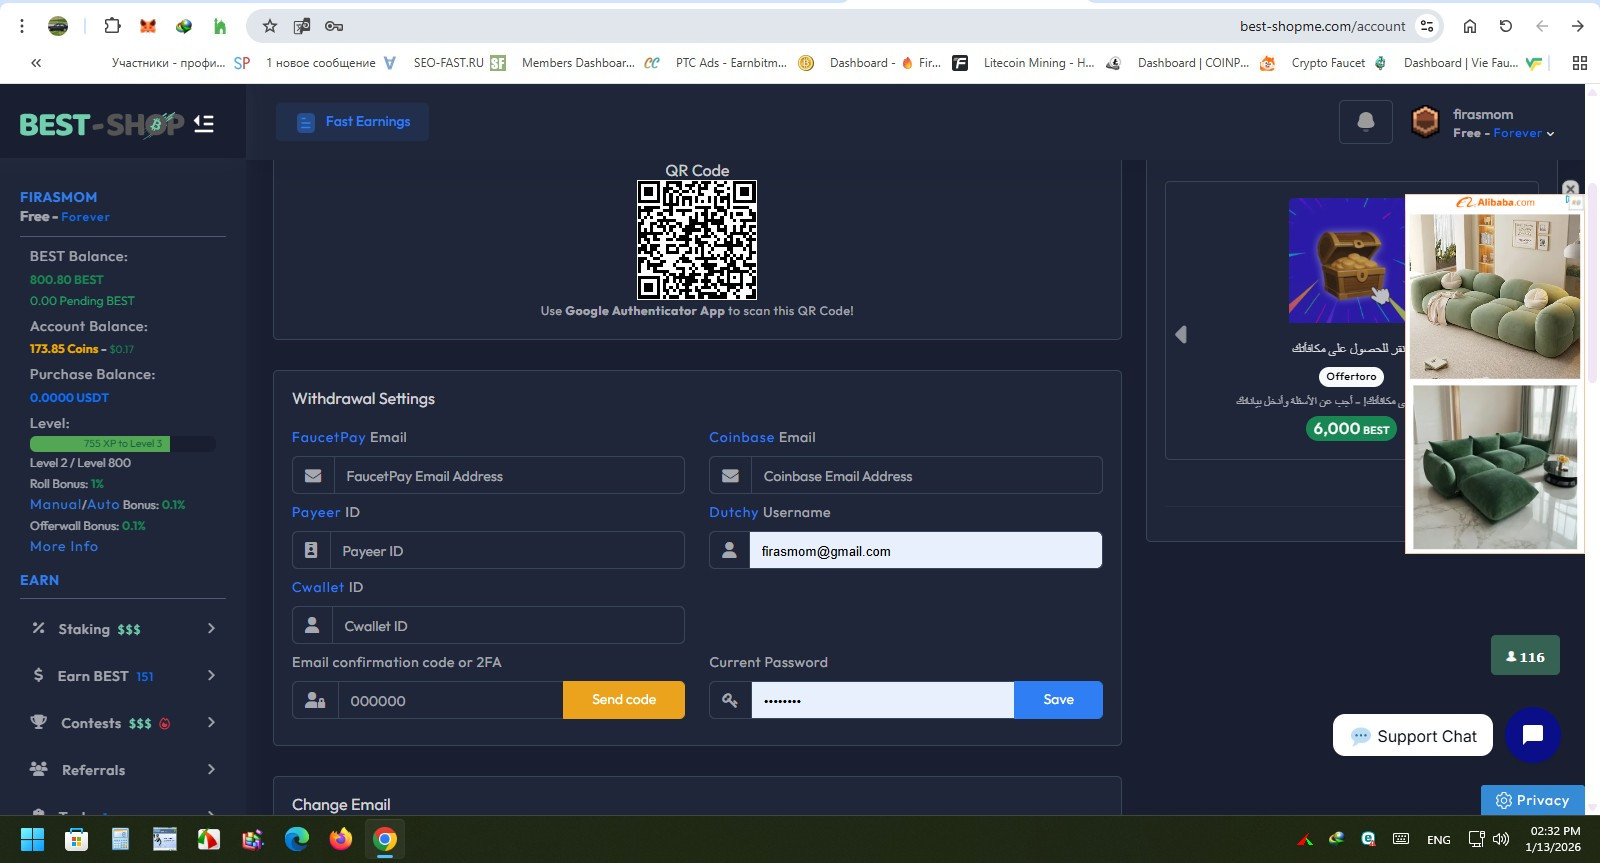Open Chrome three-dot menu
The height and width of the screenshot is (863, 1600).
tap(22, 26)
